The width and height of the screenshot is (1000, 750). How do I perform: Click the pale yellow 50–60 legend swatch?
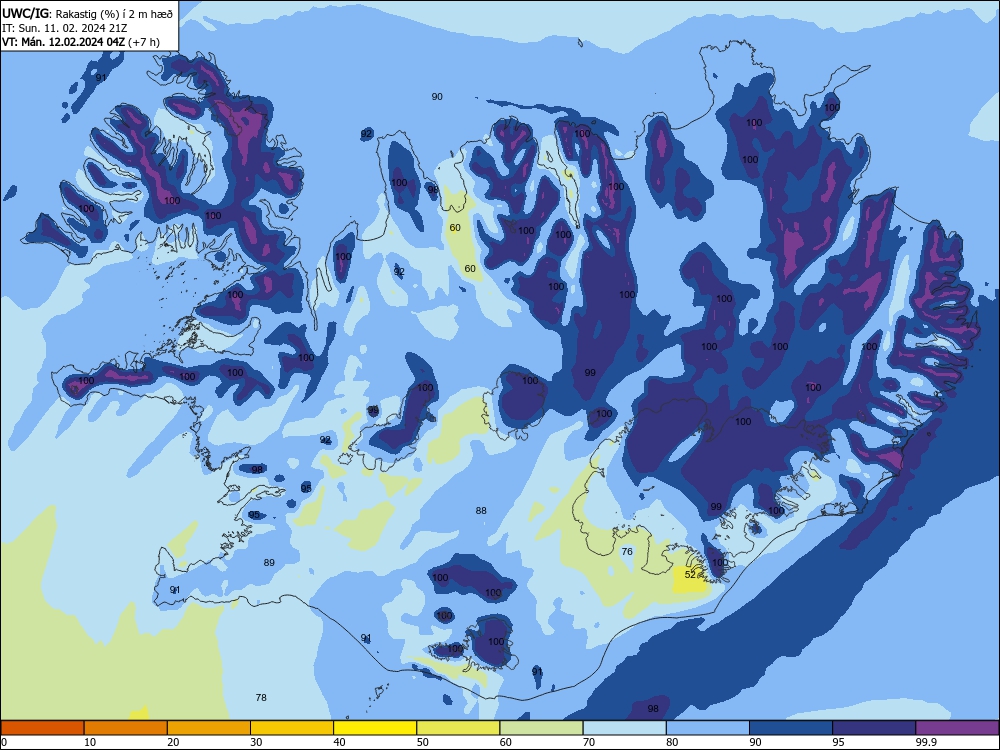click(458, 728)
